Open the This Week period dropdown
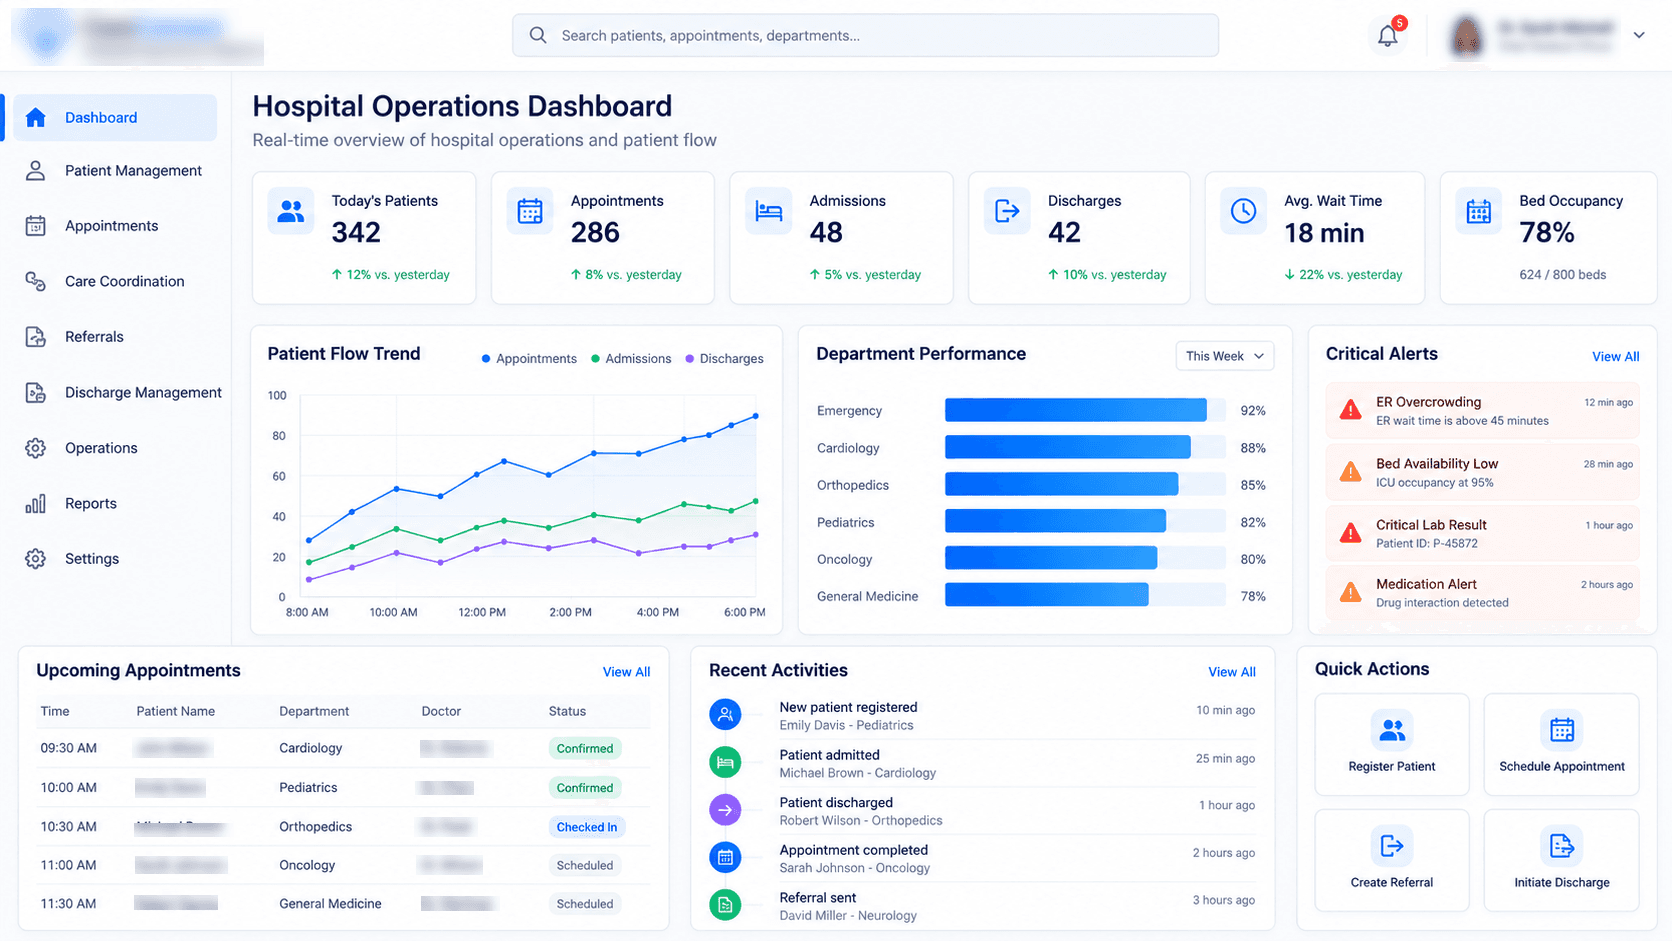1672x941 pixels. pos(1225,356)
